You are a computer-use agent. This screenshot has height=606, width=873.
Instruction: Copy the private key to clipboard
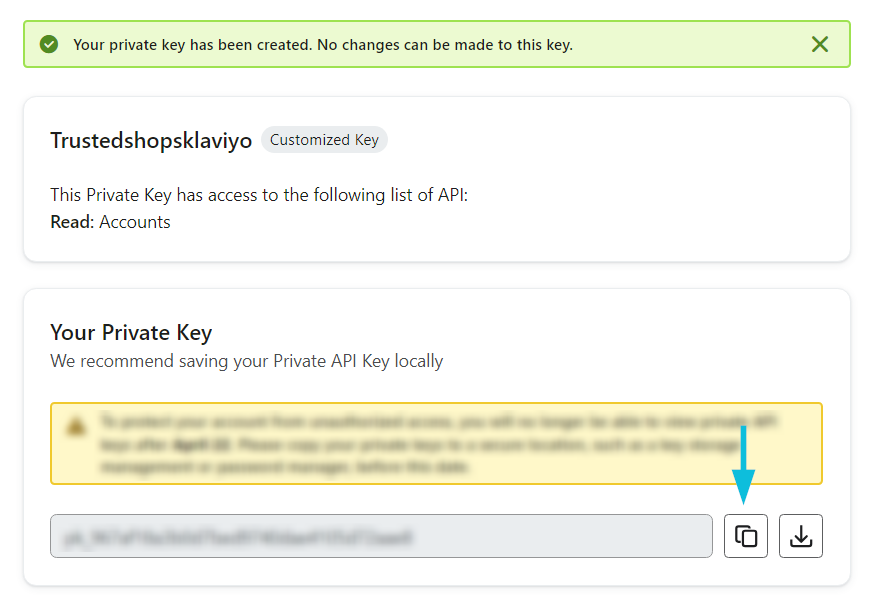pos(746,536)
